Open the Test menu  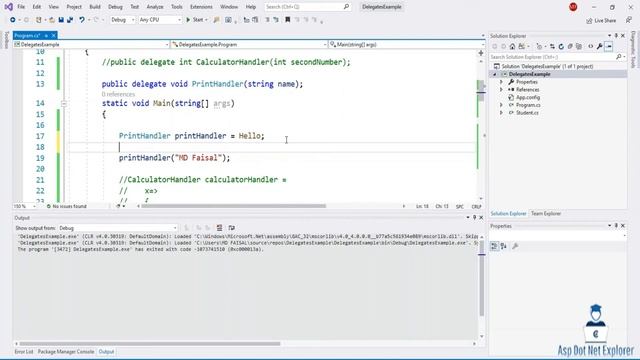[135, 7]
